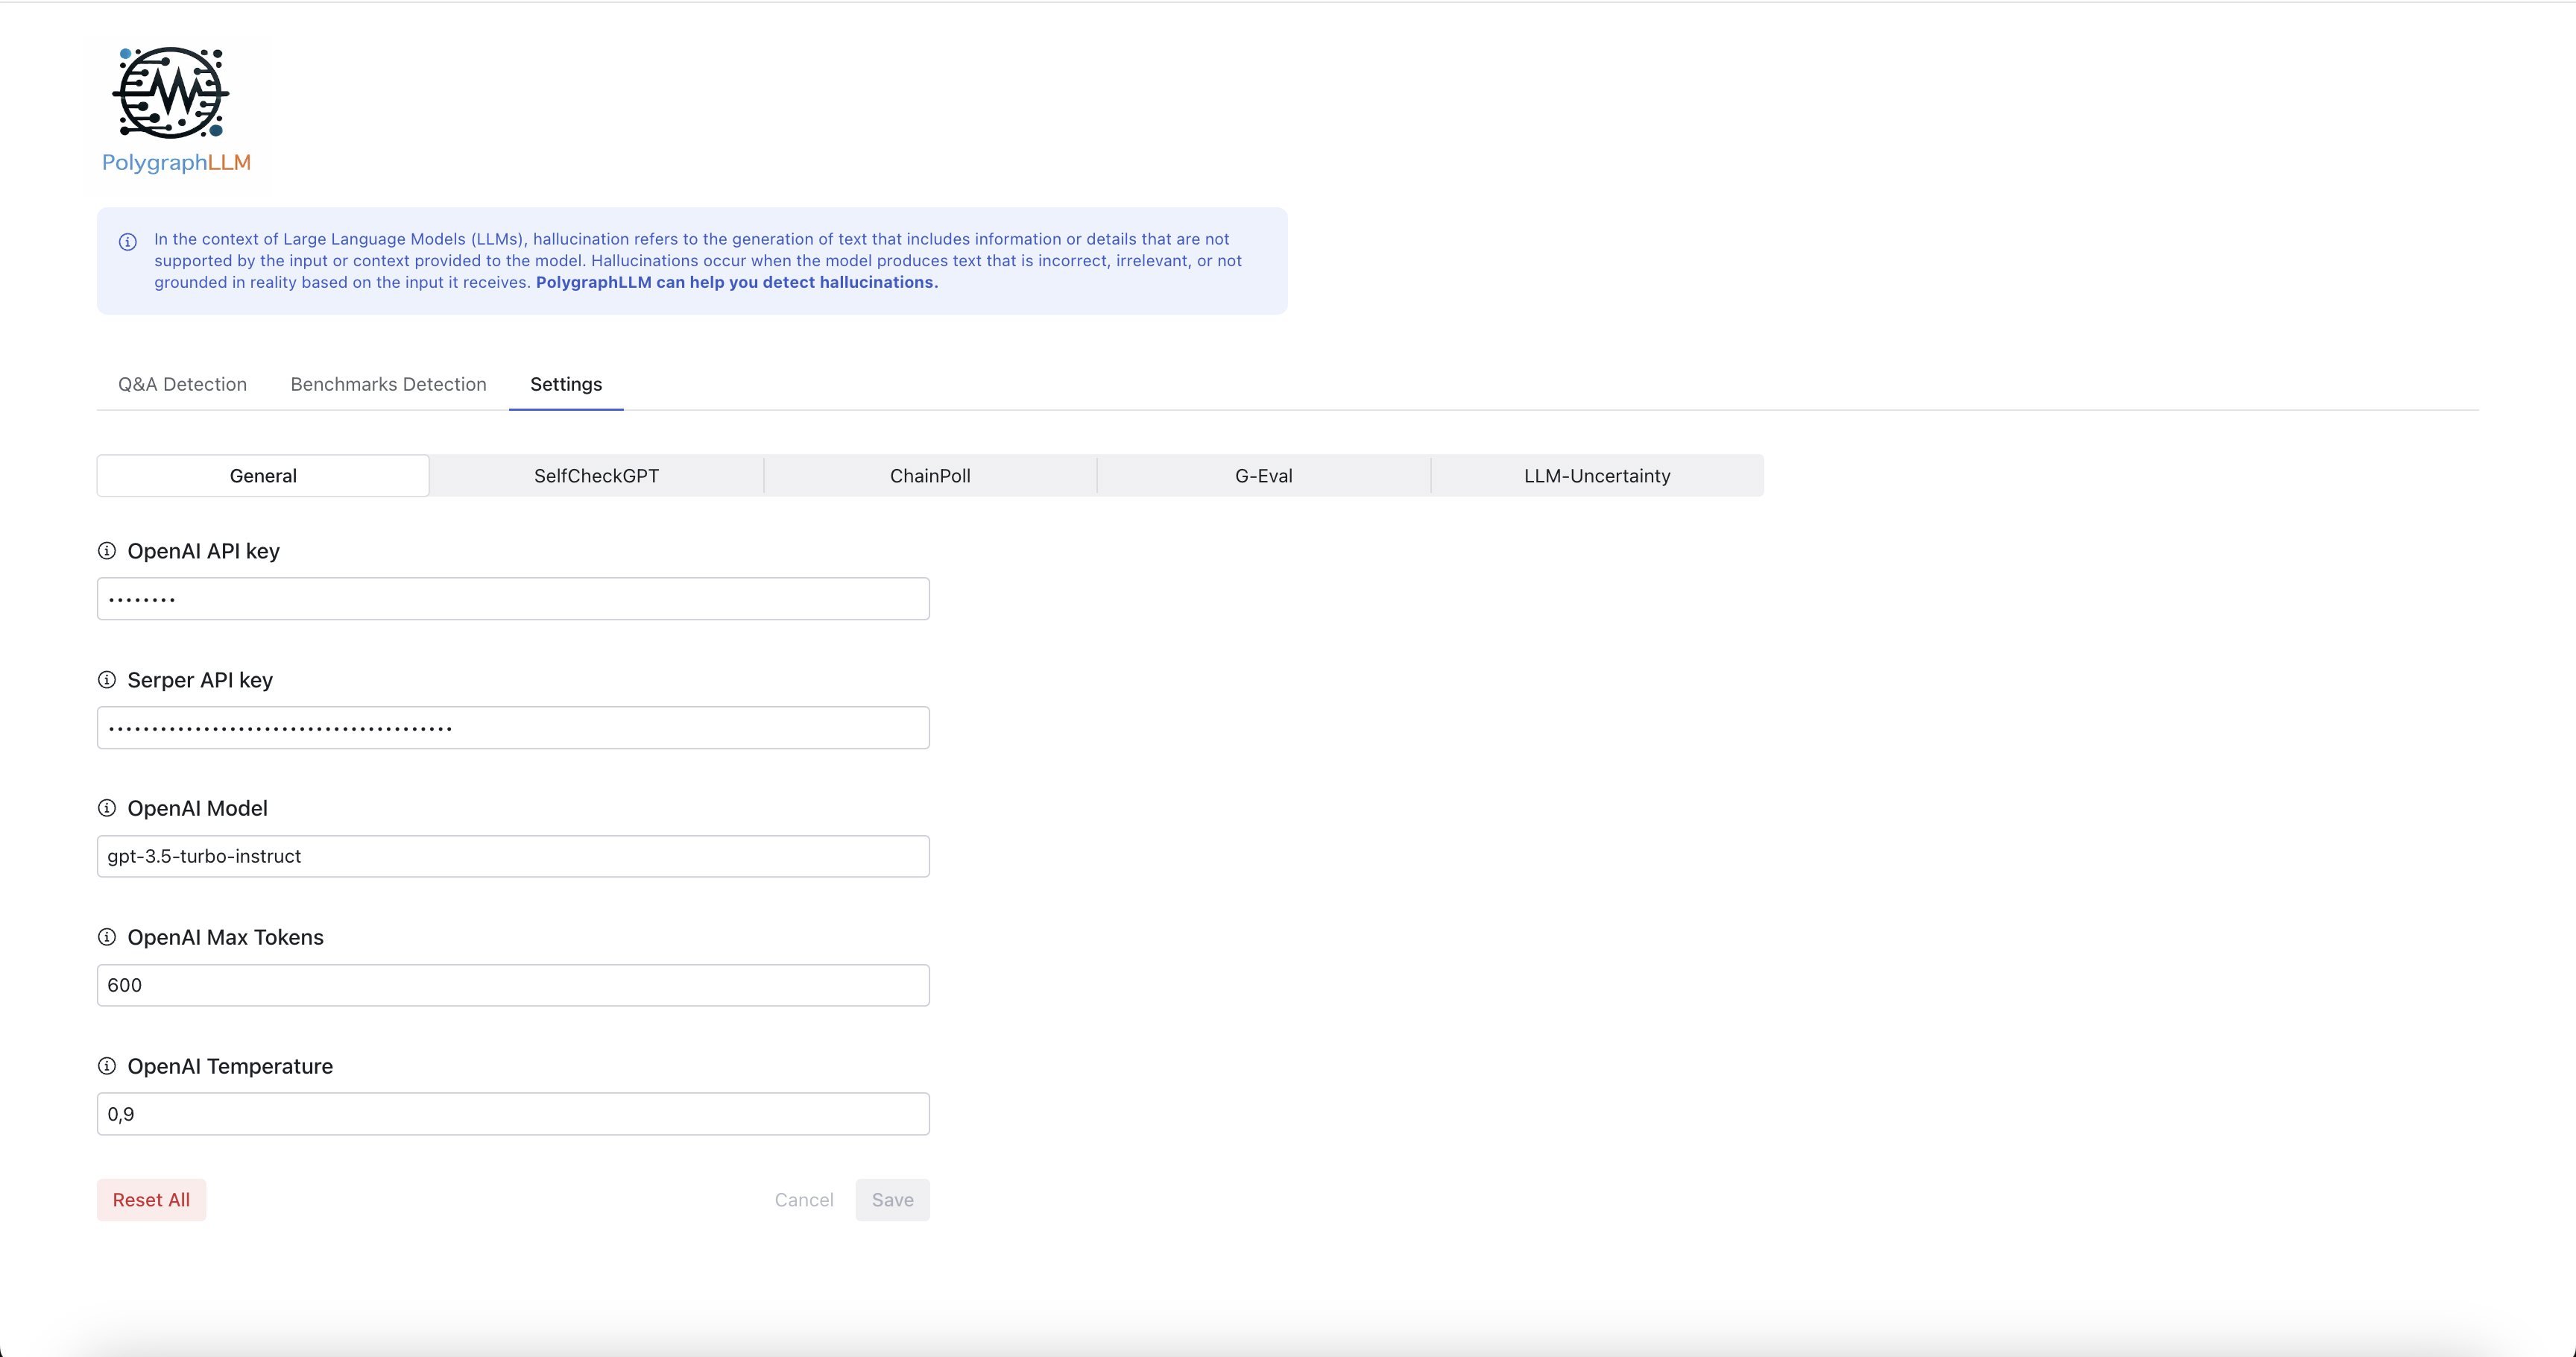Screen dimensions: 2576x1357
Task: Select the General settings segment
Action: [263, 476]
